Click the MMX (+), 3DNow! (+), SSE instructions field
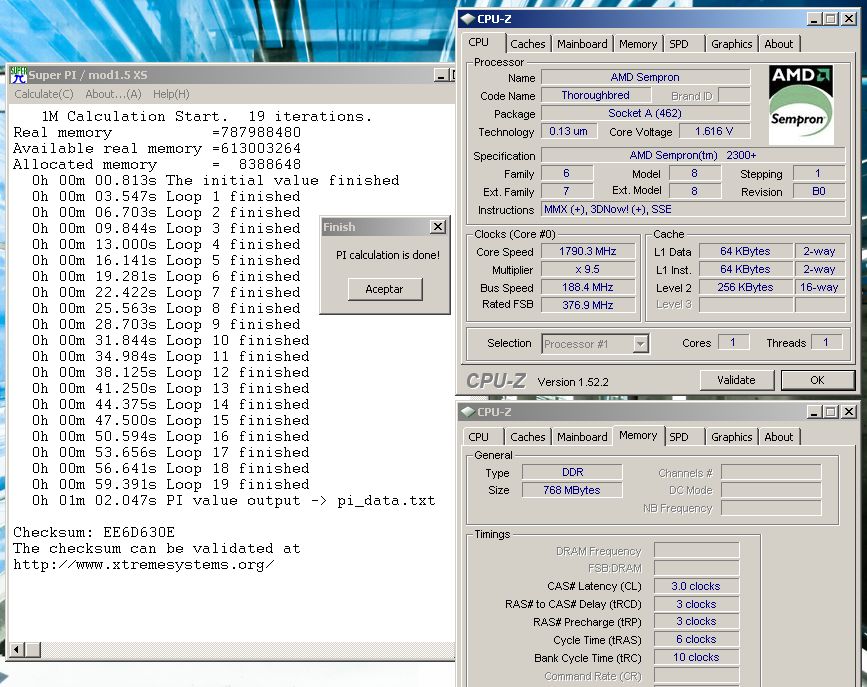This screenshot has height=687, width=867. click(693, 210)
